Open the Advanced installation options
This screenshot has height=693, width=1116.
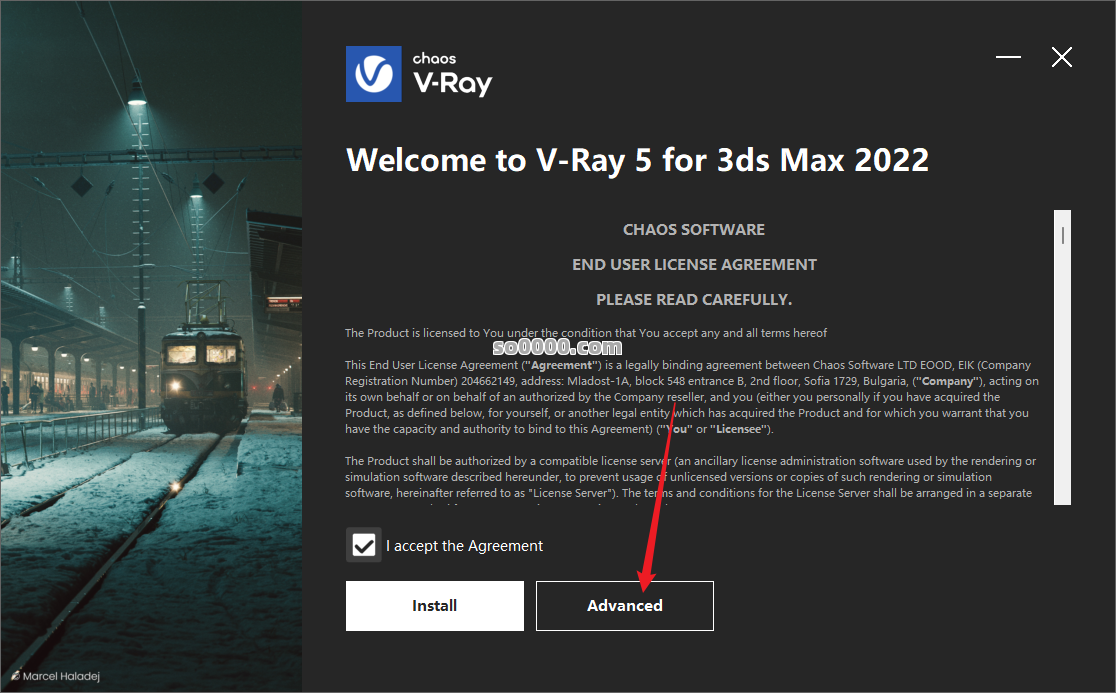click(x=625, y=605)
